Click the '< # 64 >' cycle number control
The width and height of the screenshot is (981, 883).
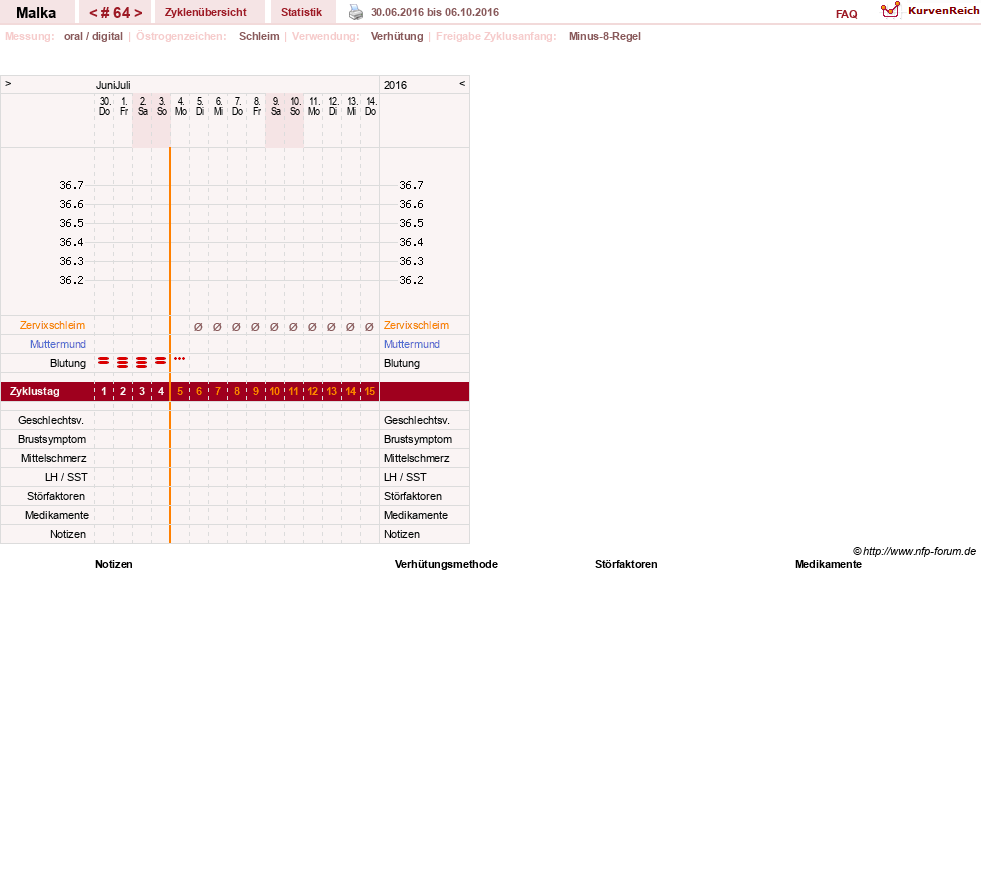pos(116,12)
